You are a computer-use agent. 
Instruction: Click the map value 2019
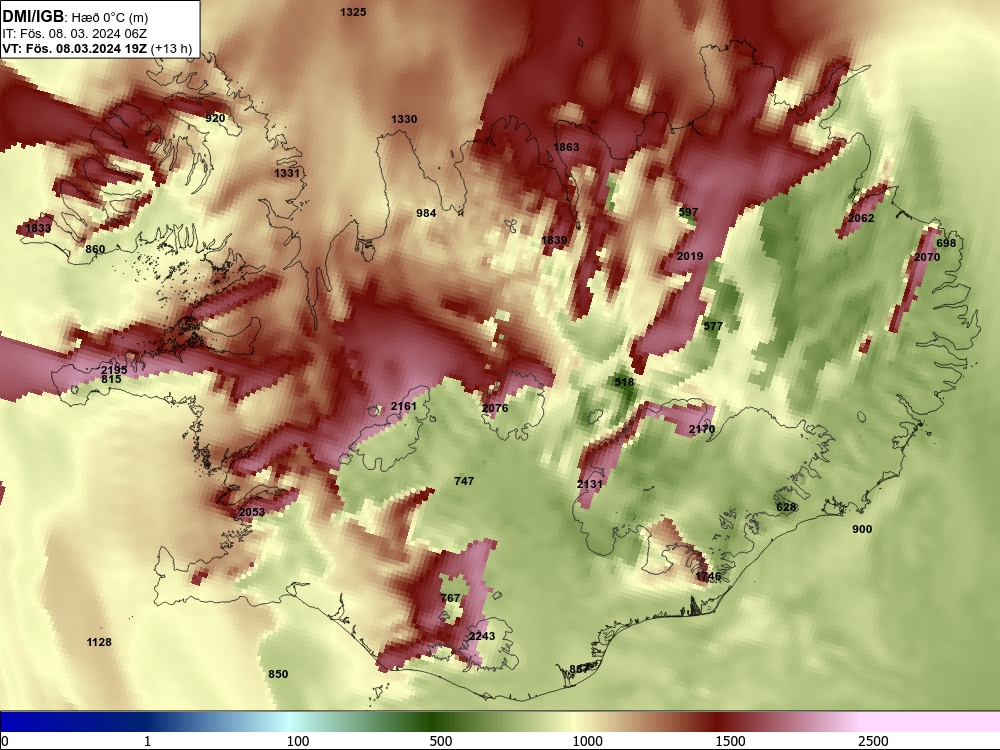pos(690,256)
